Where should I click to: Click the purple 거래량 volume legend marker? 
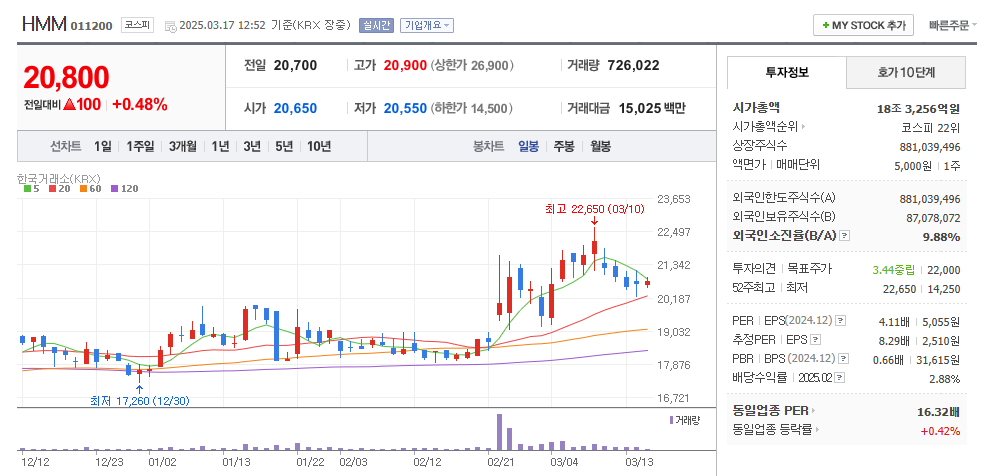pos(672,420)
